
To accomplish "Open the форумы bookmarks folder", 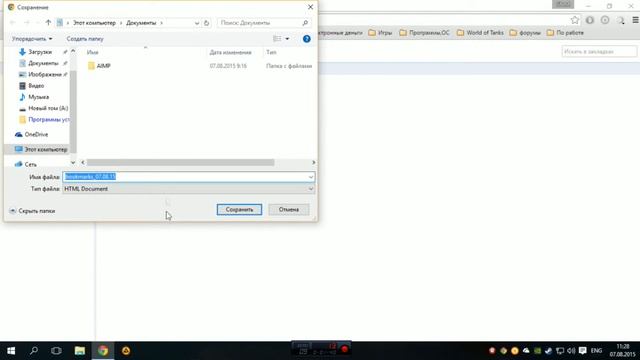I will [x=525, y=33].
